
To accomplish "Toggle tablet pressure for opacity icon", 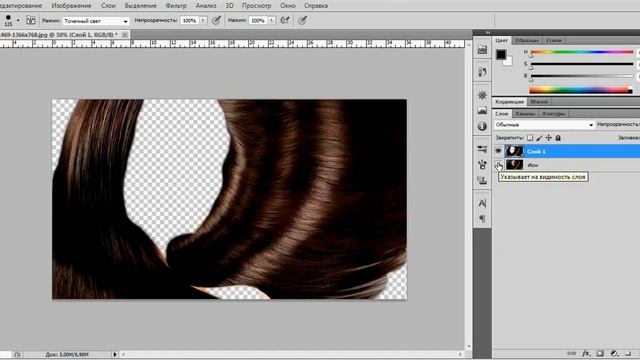I will [216, 20].
